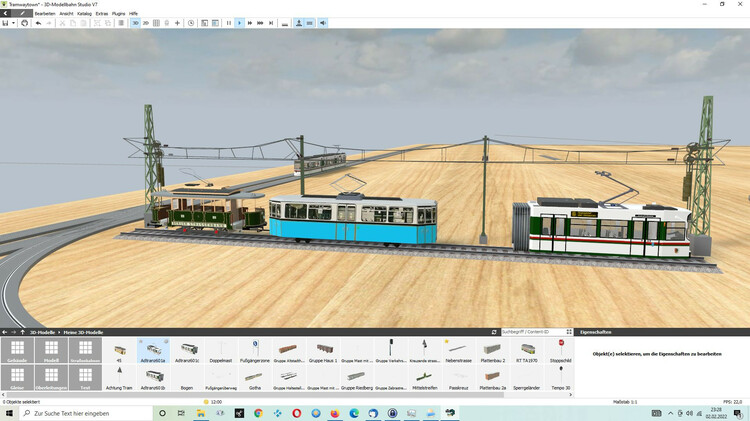Click the step-forward simulation button
Viewport: 750px width, 421px height.
(x=271, y=23)
